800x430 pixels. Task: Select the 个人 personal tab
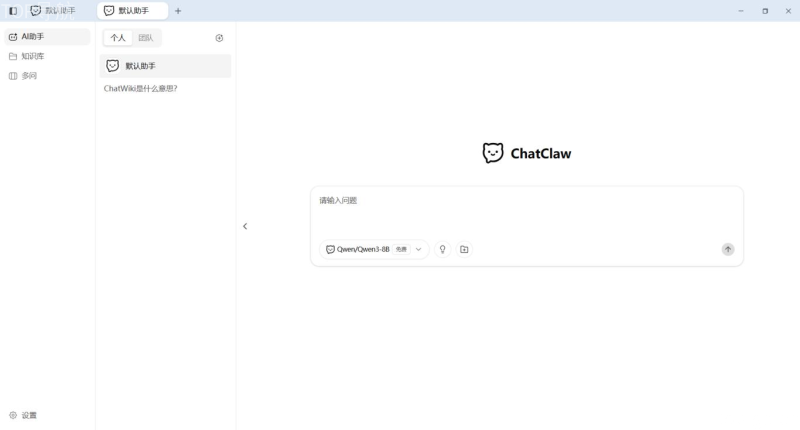point(118,38)
